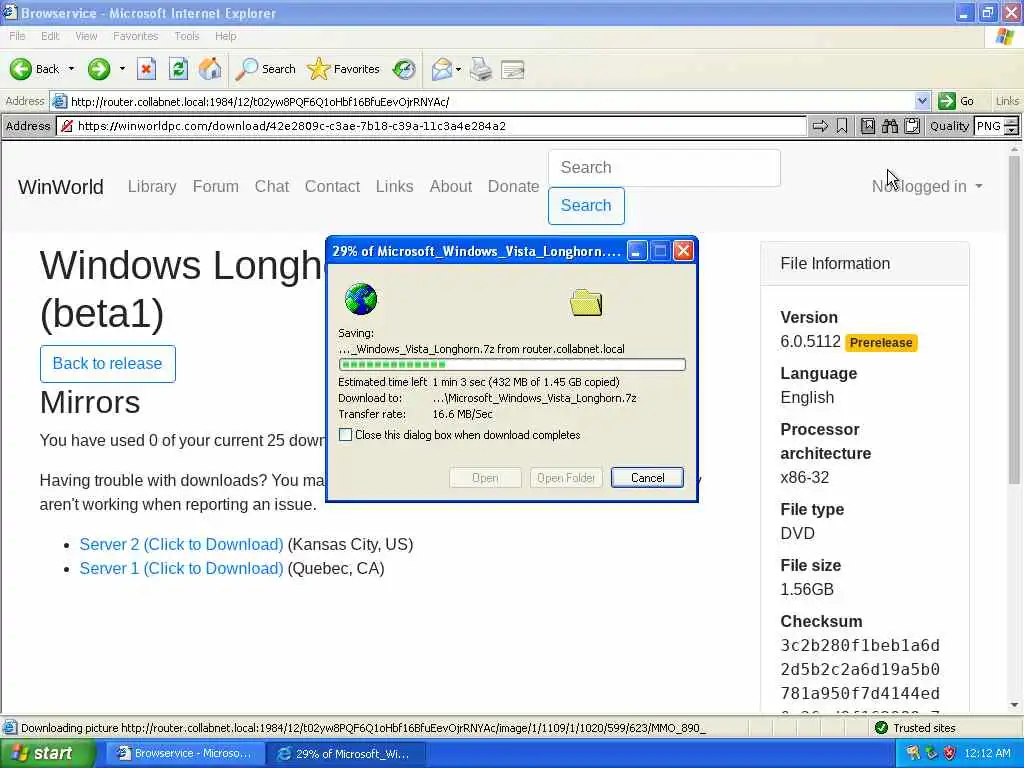Click the page vertical scrollbar thumb

1014,320
